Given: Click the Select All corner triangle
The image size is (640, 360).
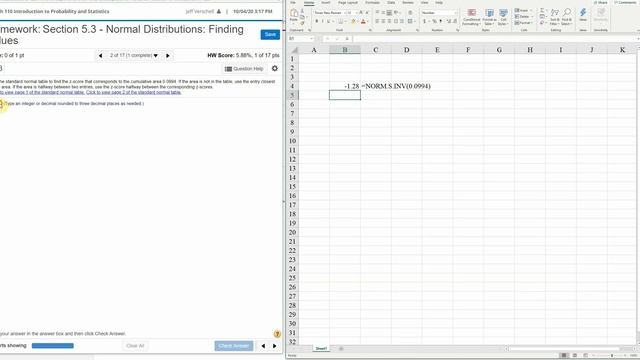Looking at the screenshot, I should coord(293,50).
